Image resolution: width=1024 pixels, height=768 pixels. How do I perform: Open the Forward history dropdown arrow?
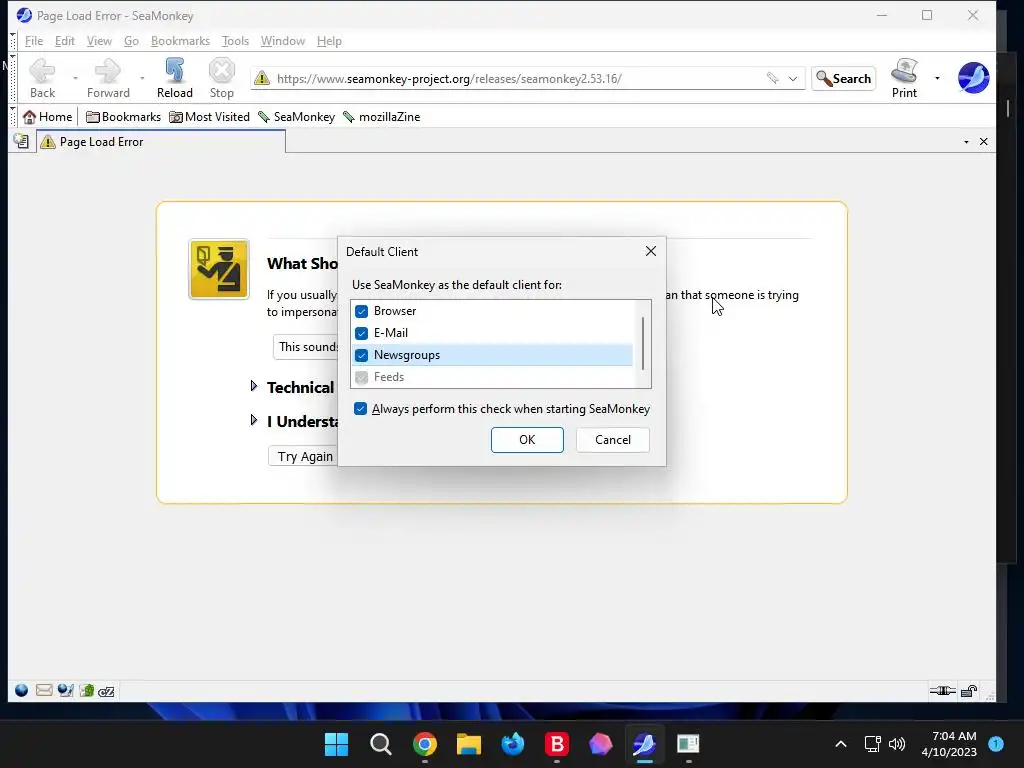(x=142, y=78)
